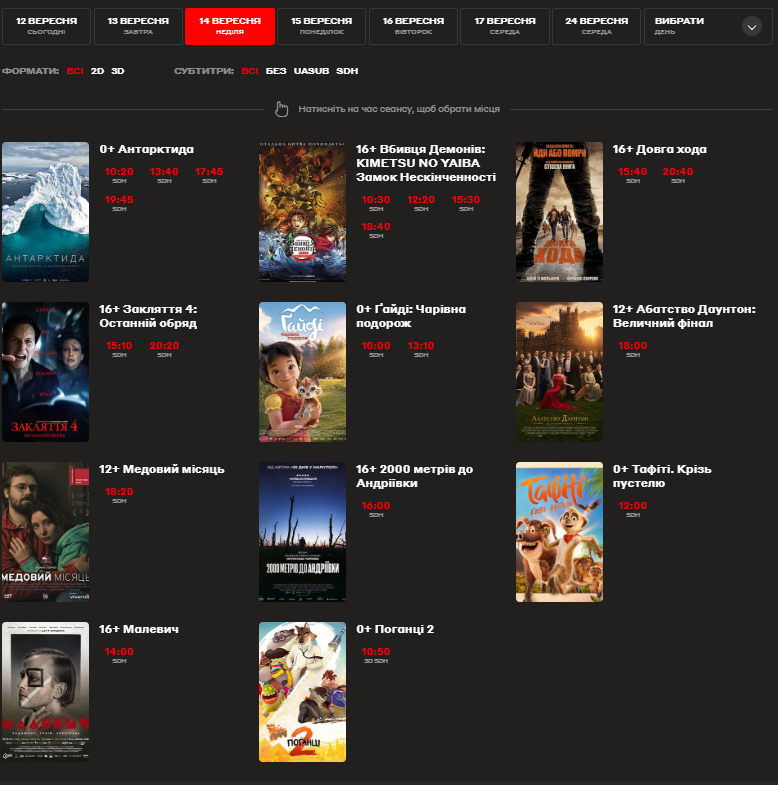
Task: Switch to the 13 вересня tab
Action: coord(138,26)
